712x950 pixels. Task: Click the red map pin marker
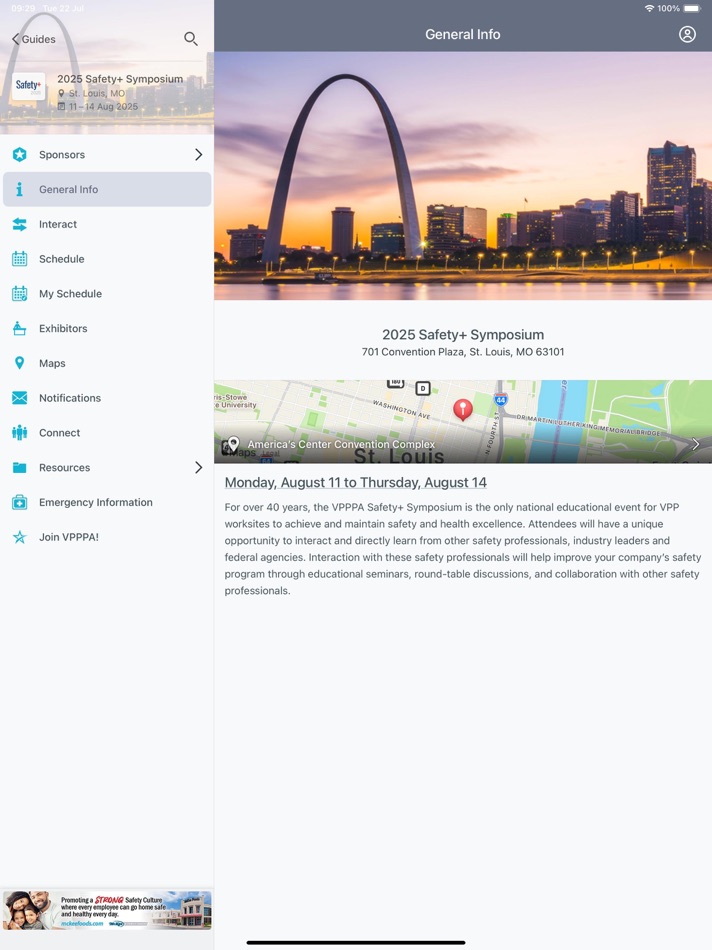click(463, 410)
